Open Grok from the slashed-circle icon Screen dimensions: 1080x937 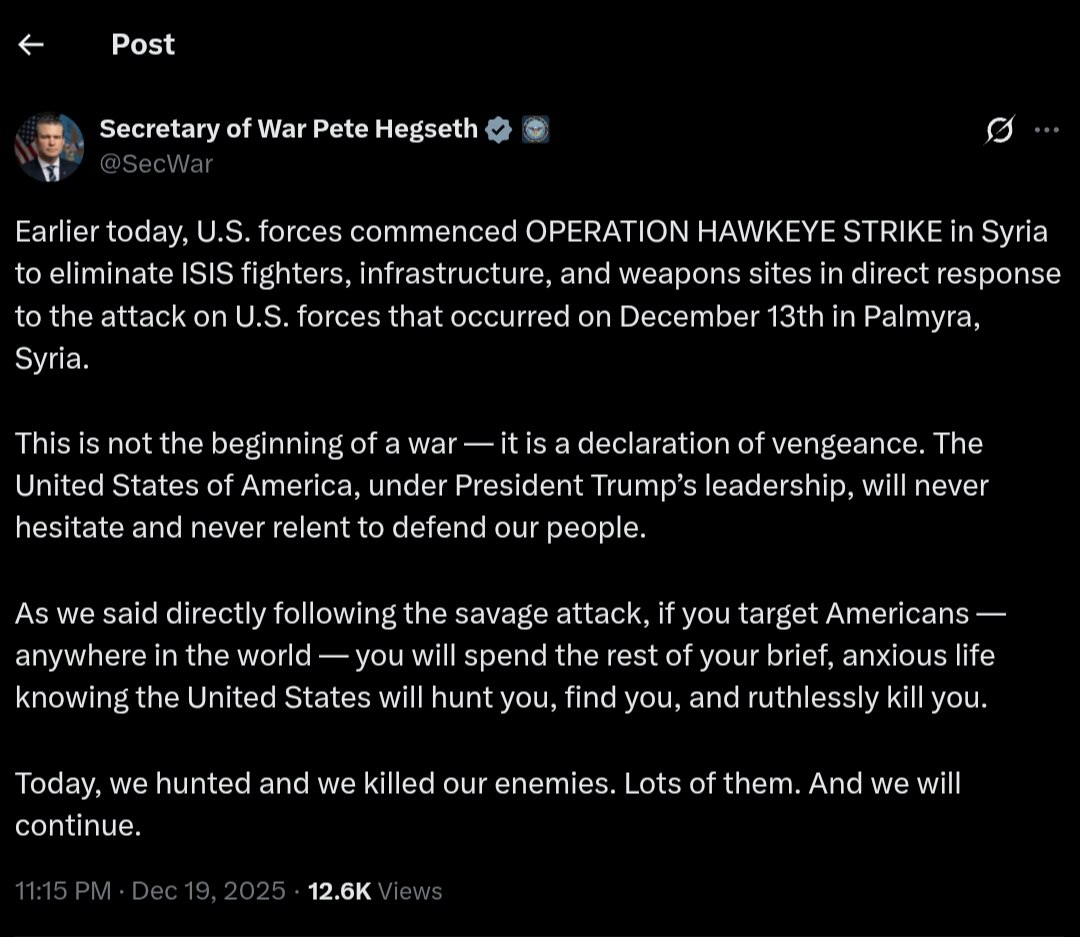point(999,130)
